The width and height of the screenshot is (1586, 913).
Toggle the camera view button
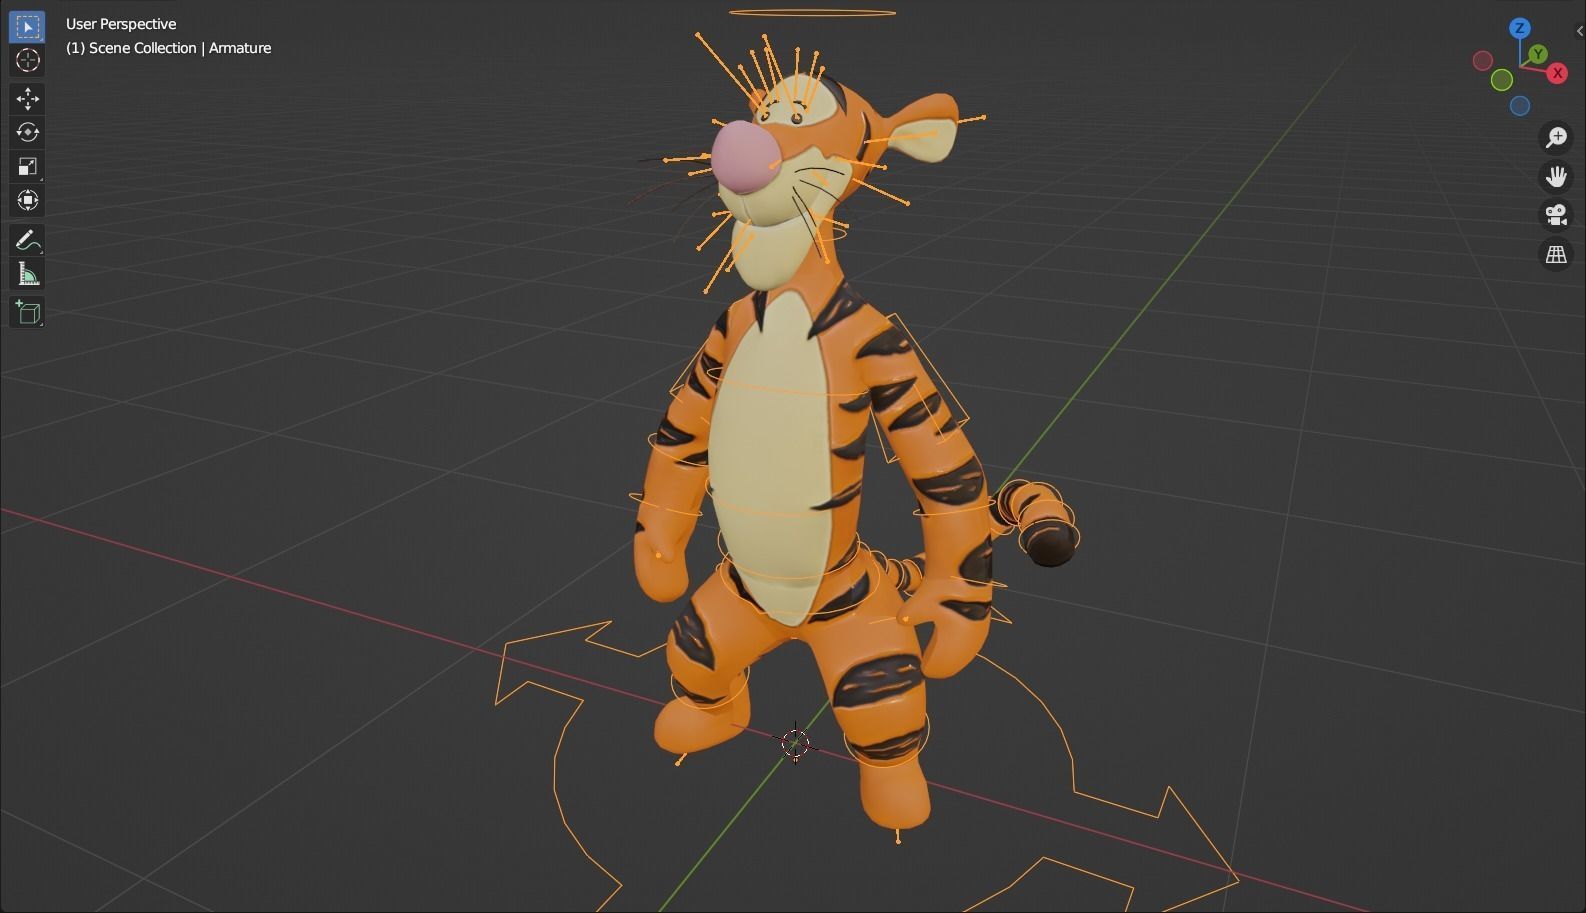[x=1556, y=215]
